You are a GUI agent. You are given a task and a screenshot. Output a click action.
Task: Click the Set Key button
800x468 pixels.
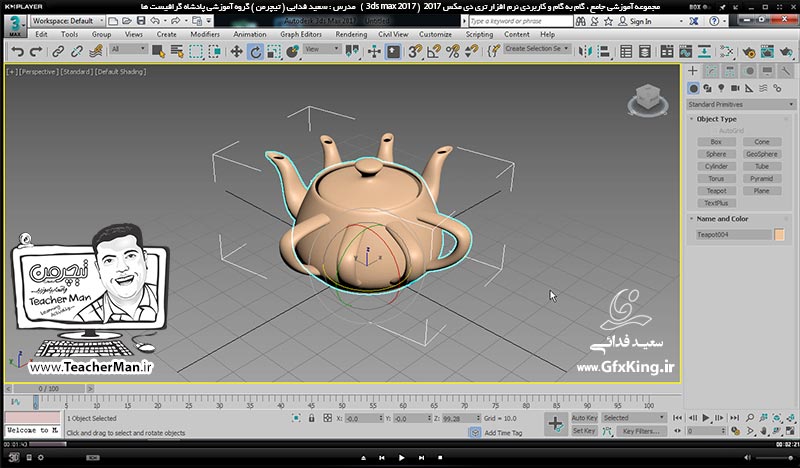[x=584, y=431]
